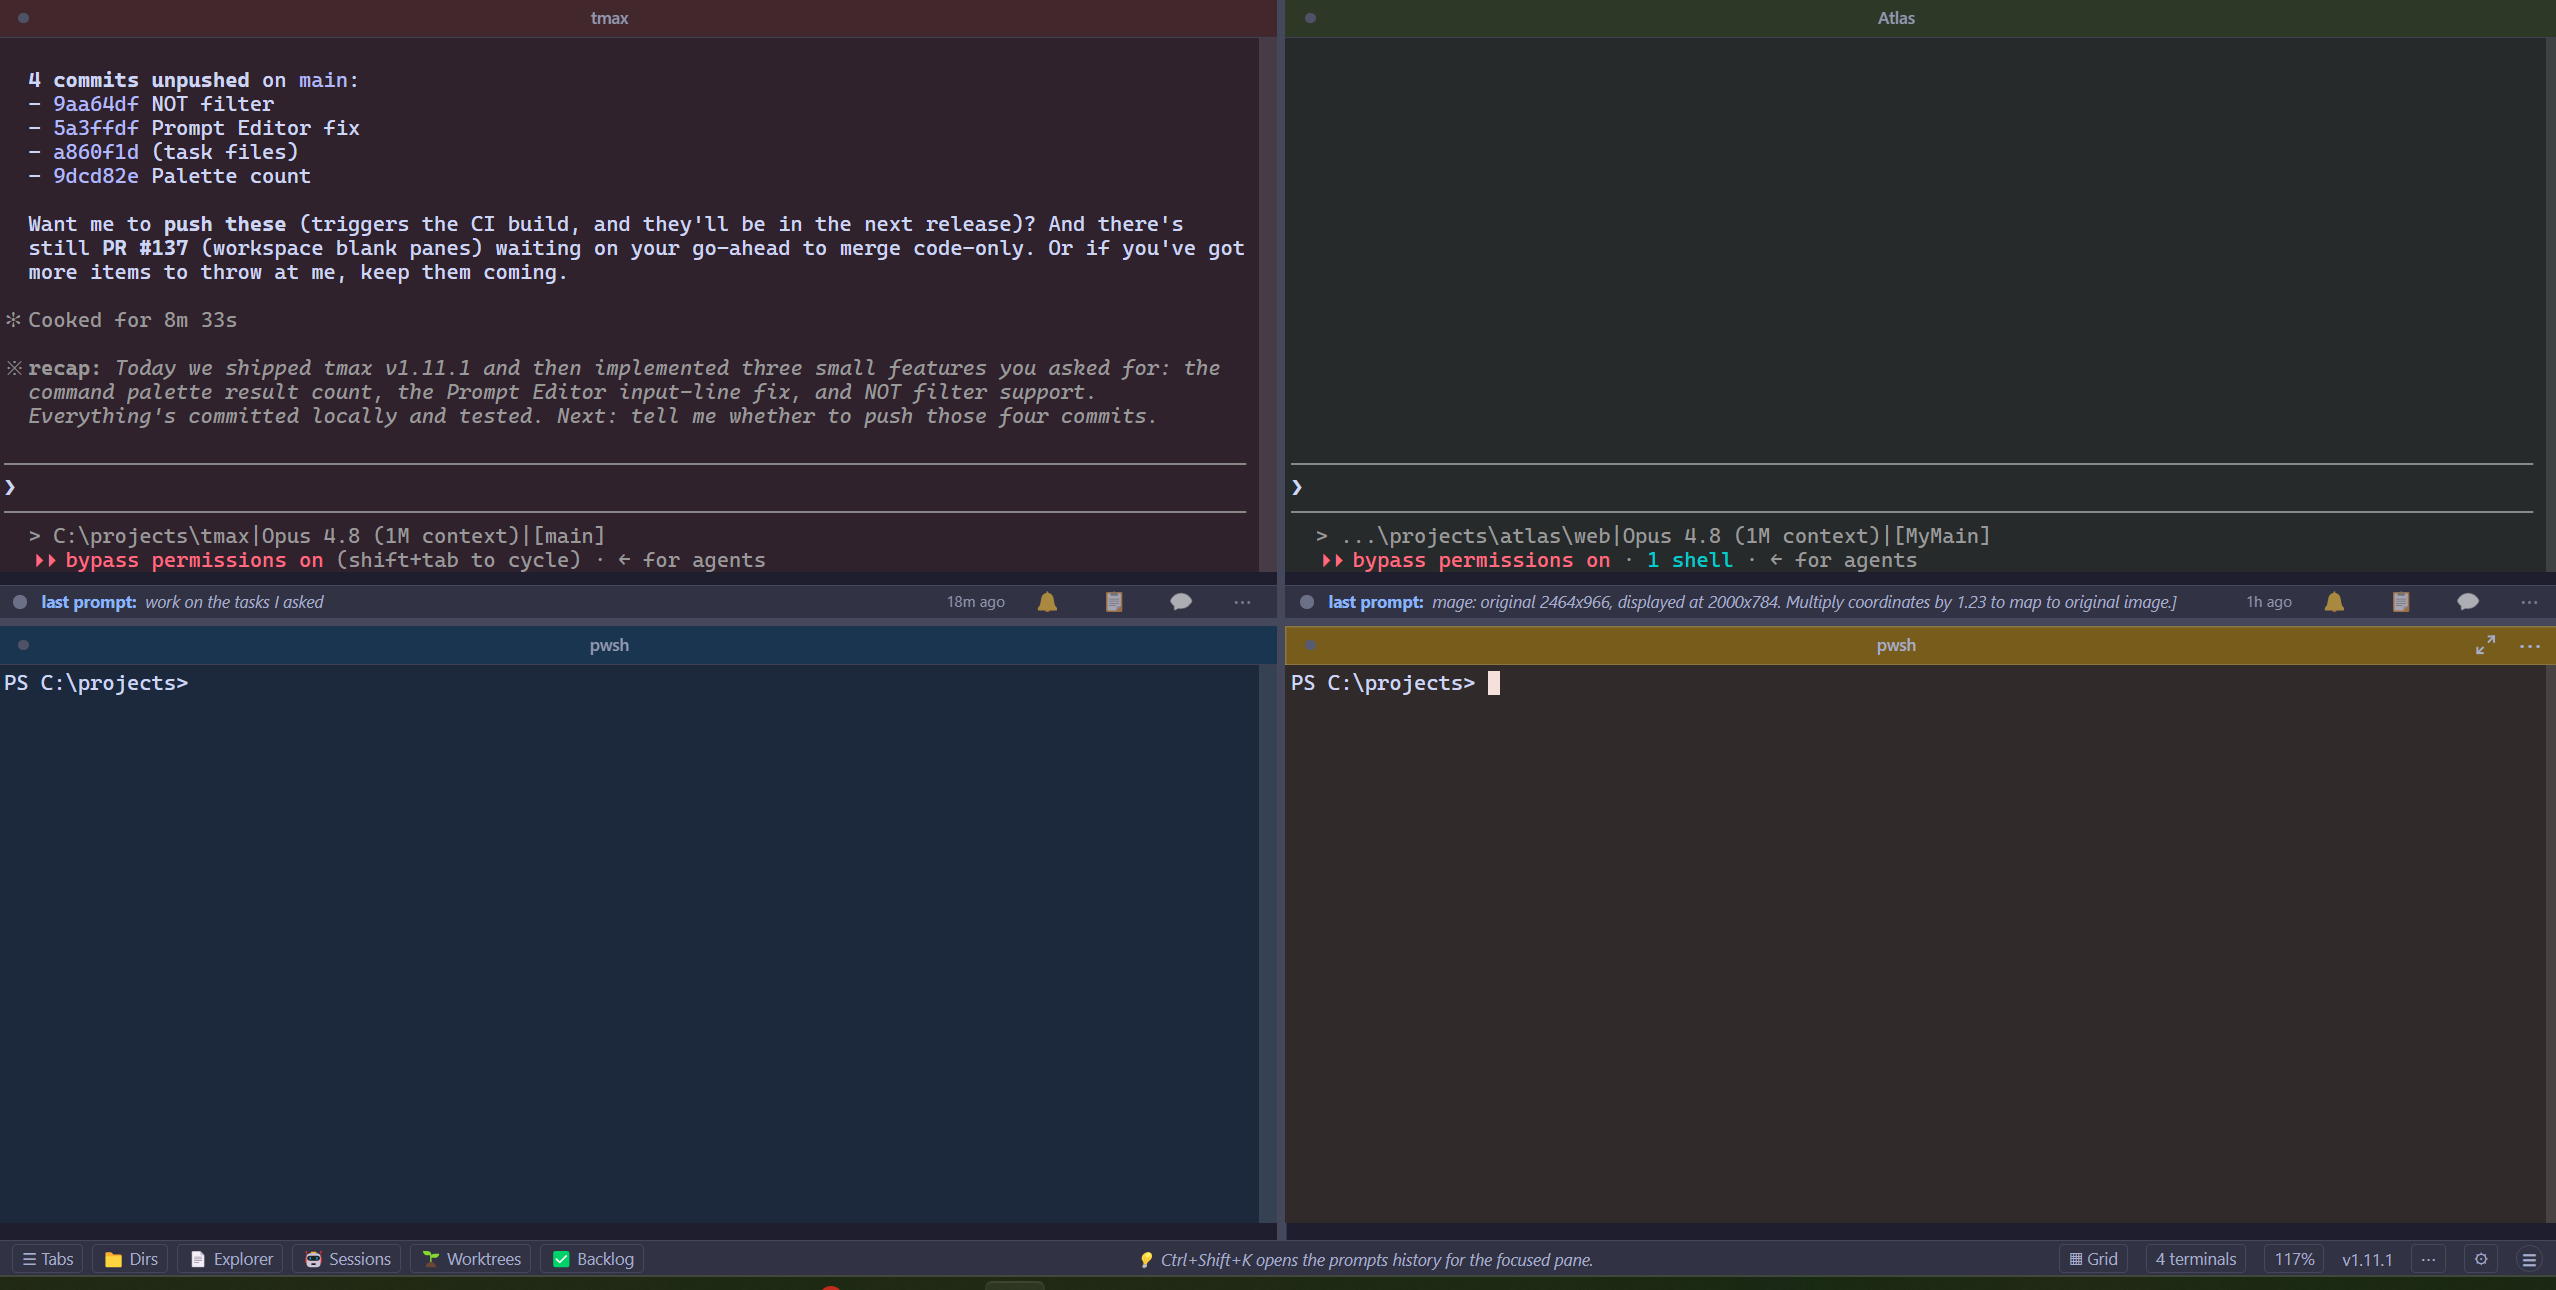Click the chat bubble icon in the tmax pane footer
The height and width of the screenshot is (1290, 2556).
tap(1181, 602)
